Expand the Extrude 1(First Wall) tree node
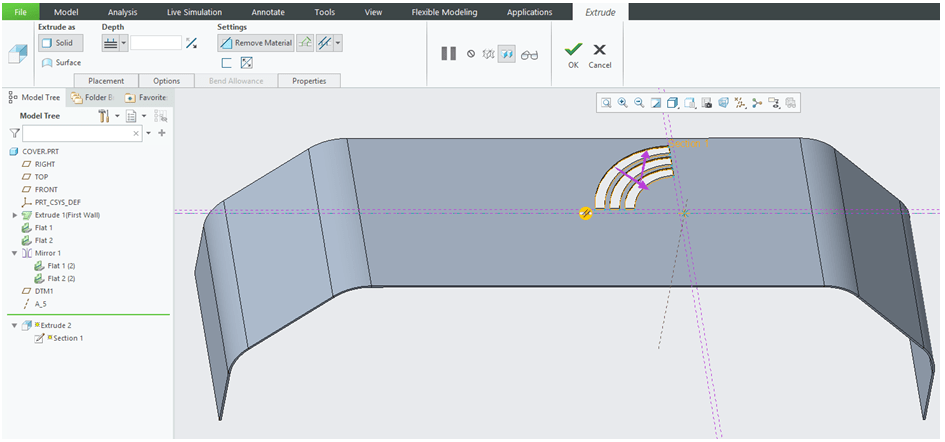945x442 pixels. (x=14, y=215)
